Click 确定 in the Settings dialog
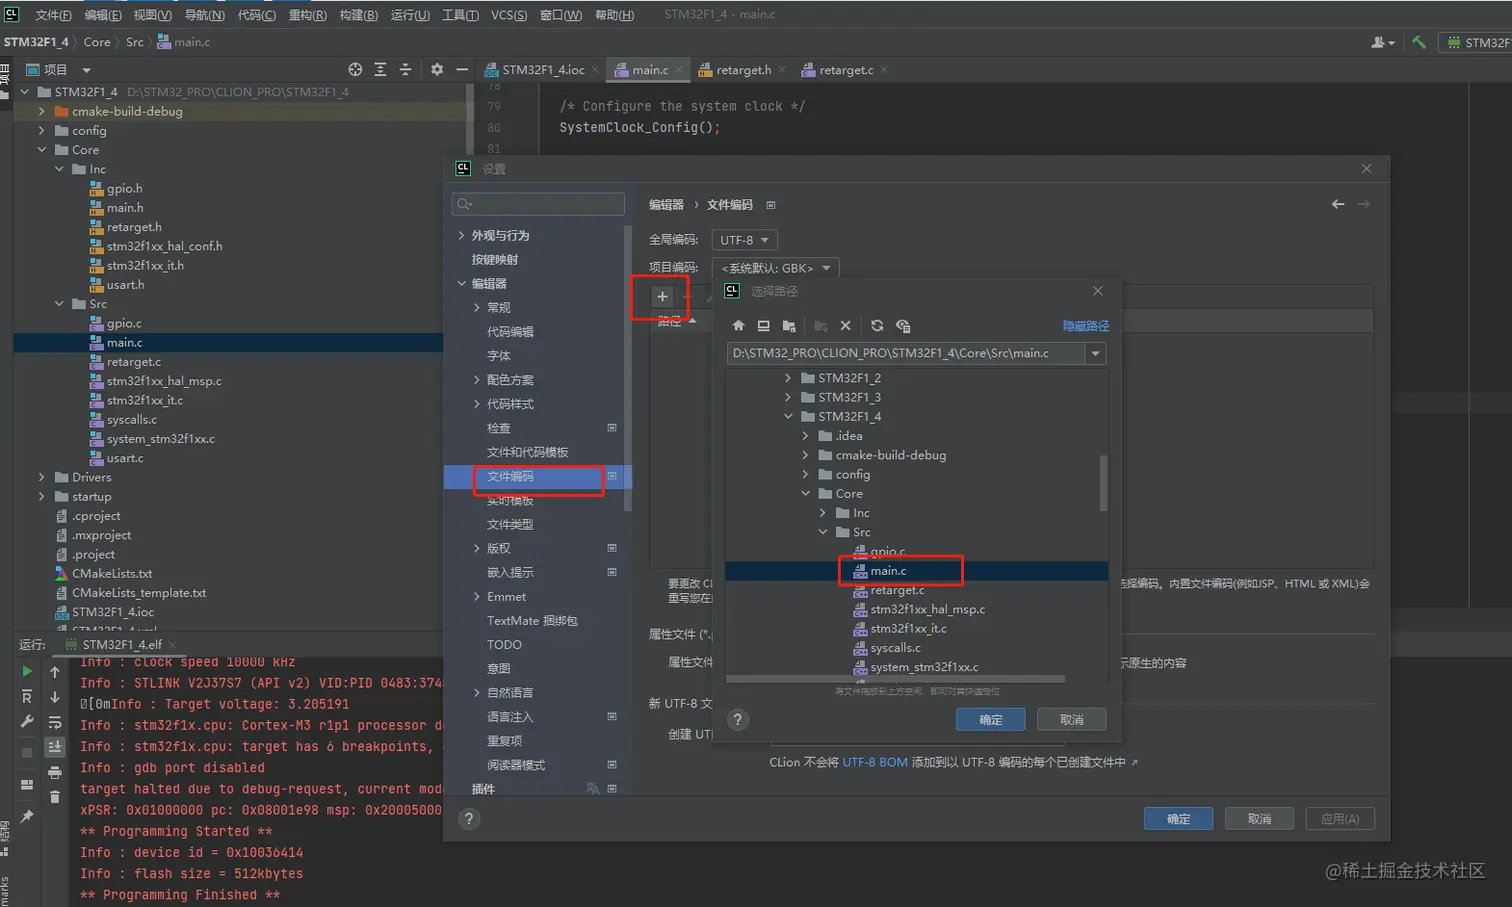This screenshot has height=907, width=1512. [x=1178, y=819]
